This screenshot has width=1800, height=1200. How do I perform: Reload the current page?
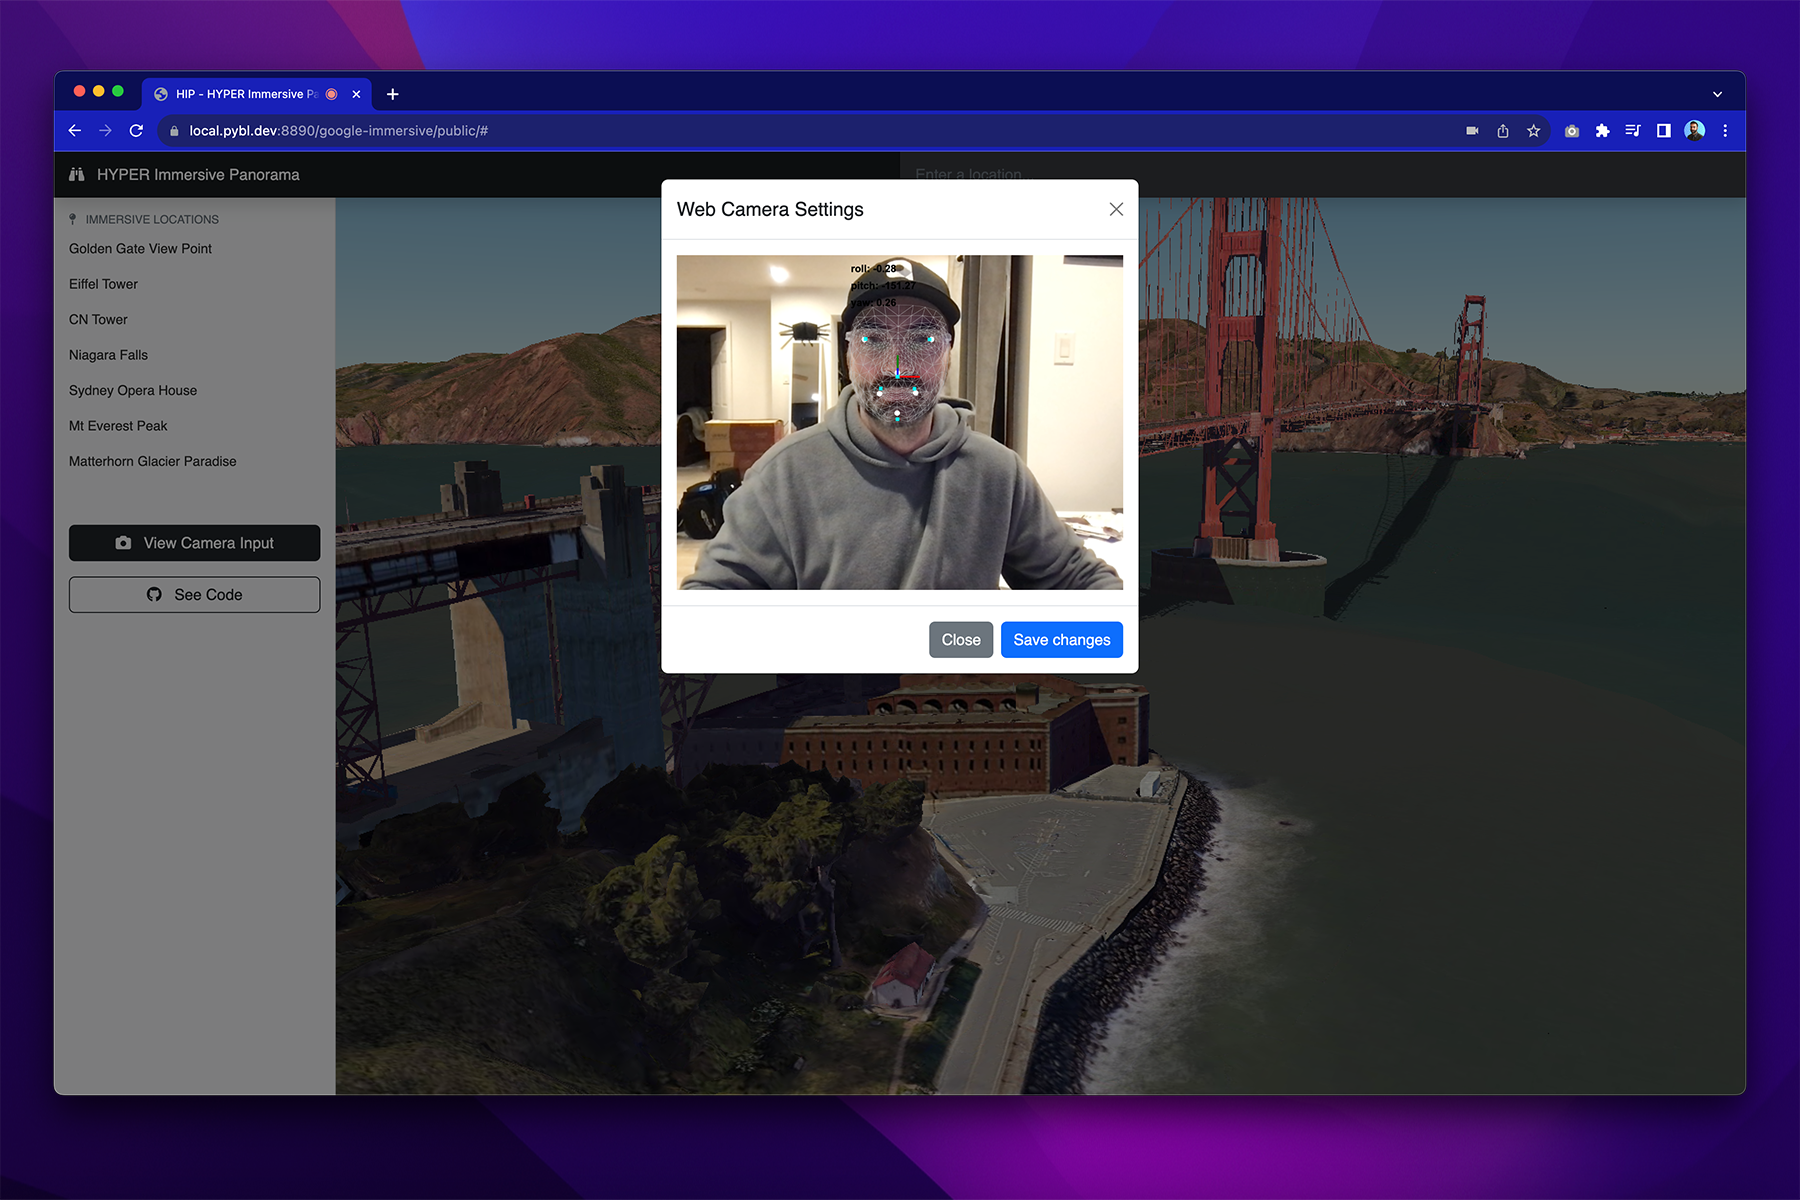136,131
